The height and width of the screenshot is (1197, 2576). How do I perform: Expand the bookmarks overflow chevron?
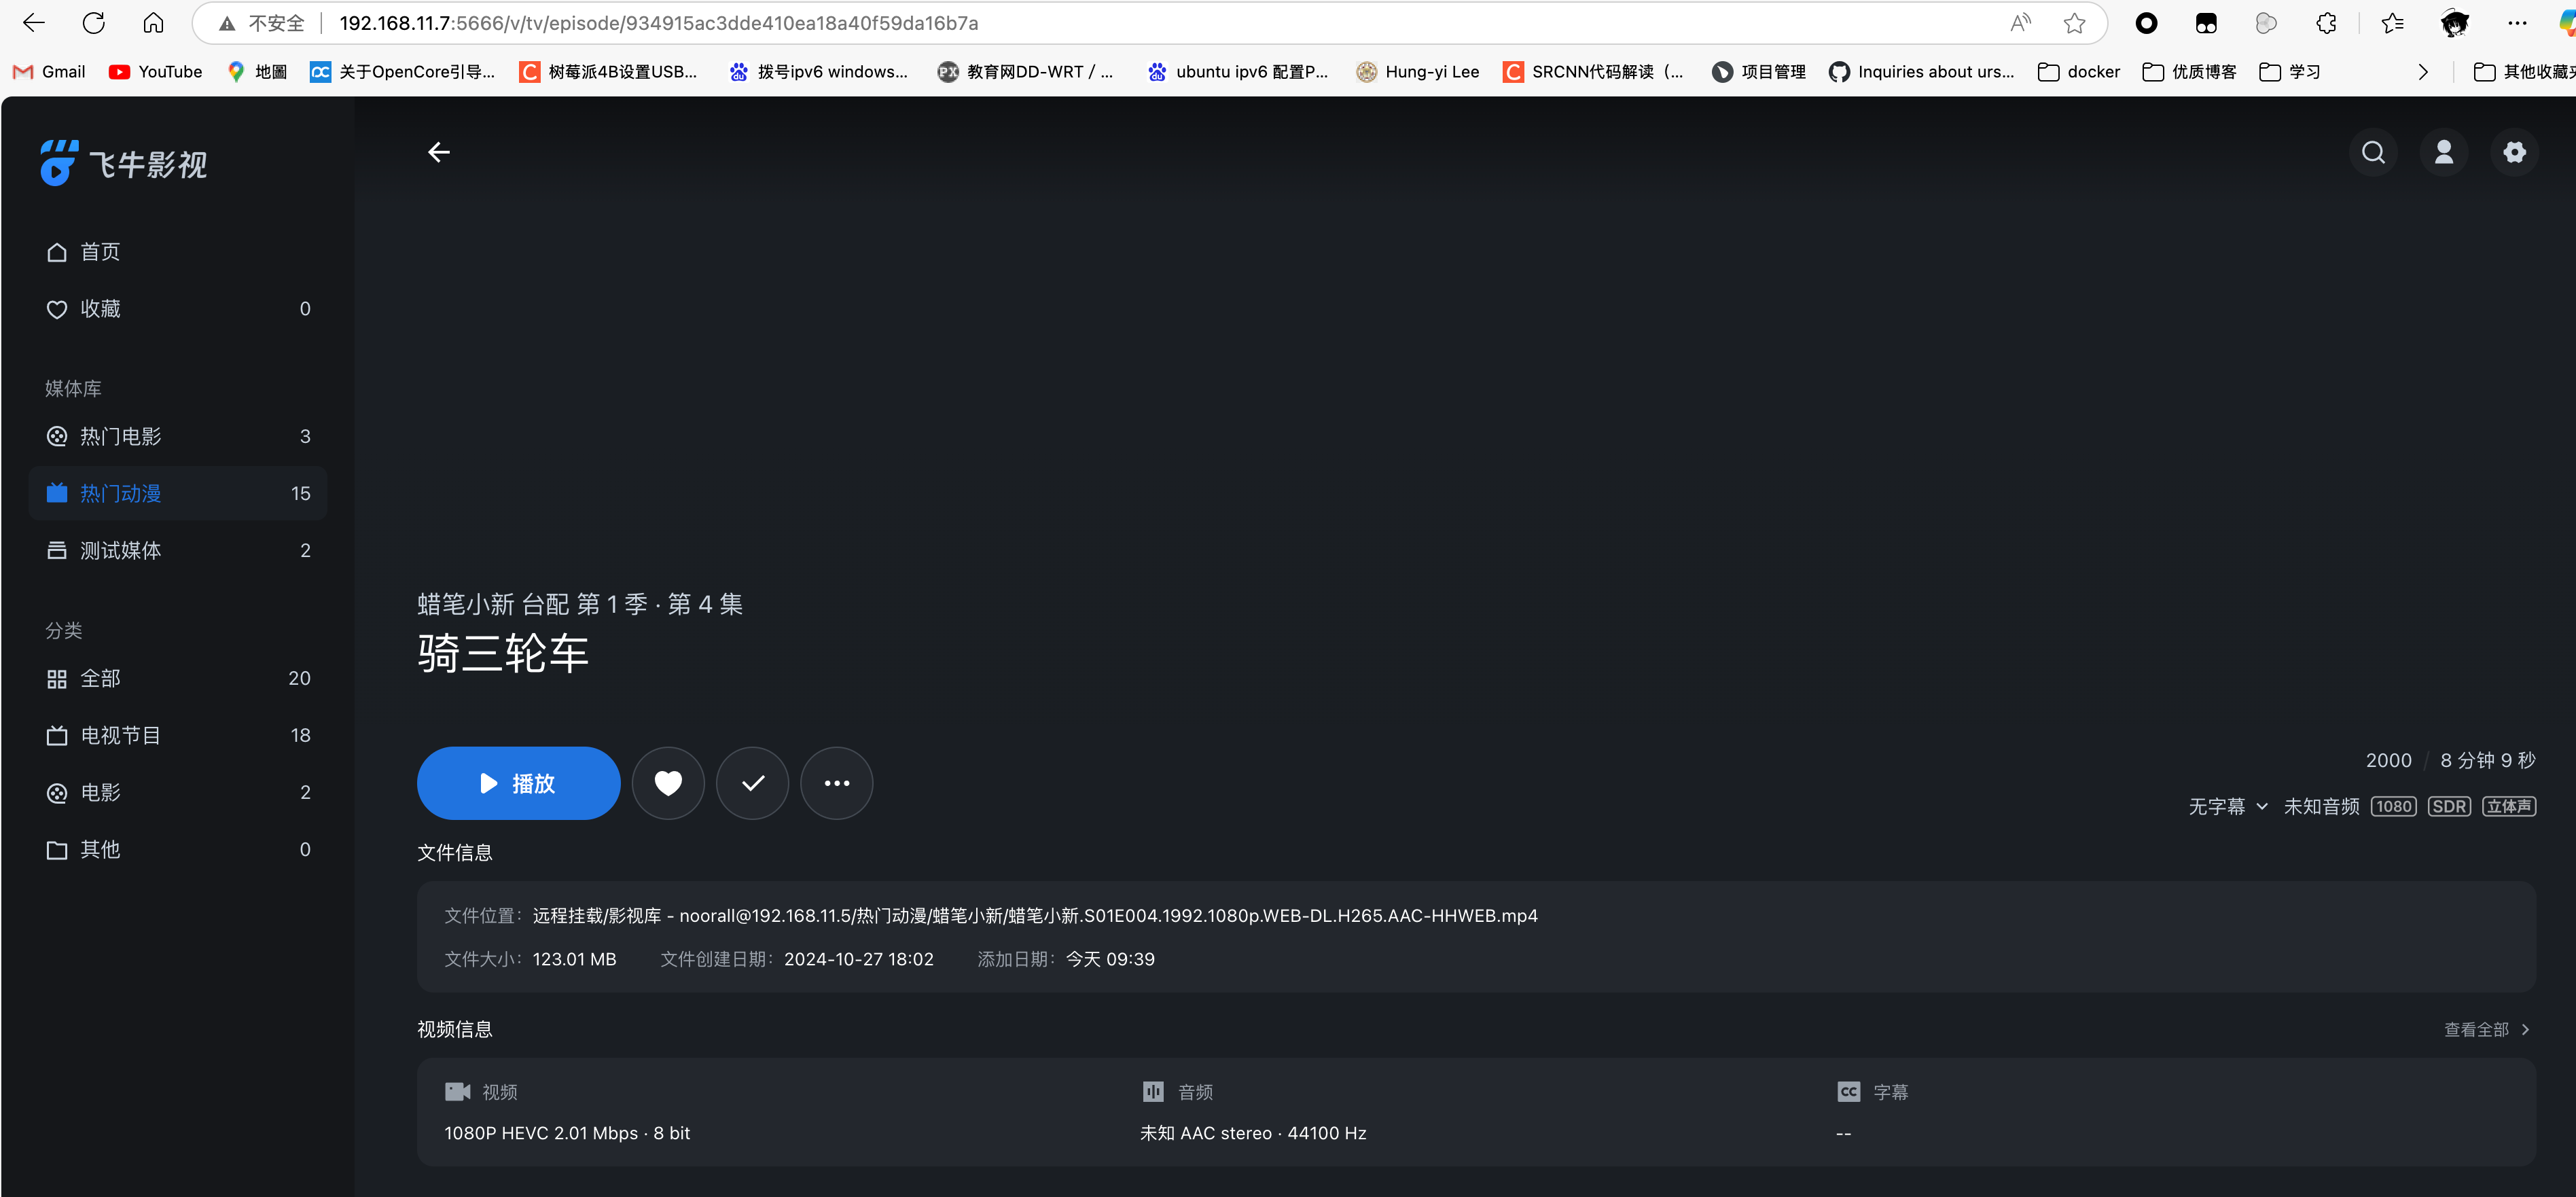pos(2423,71)
